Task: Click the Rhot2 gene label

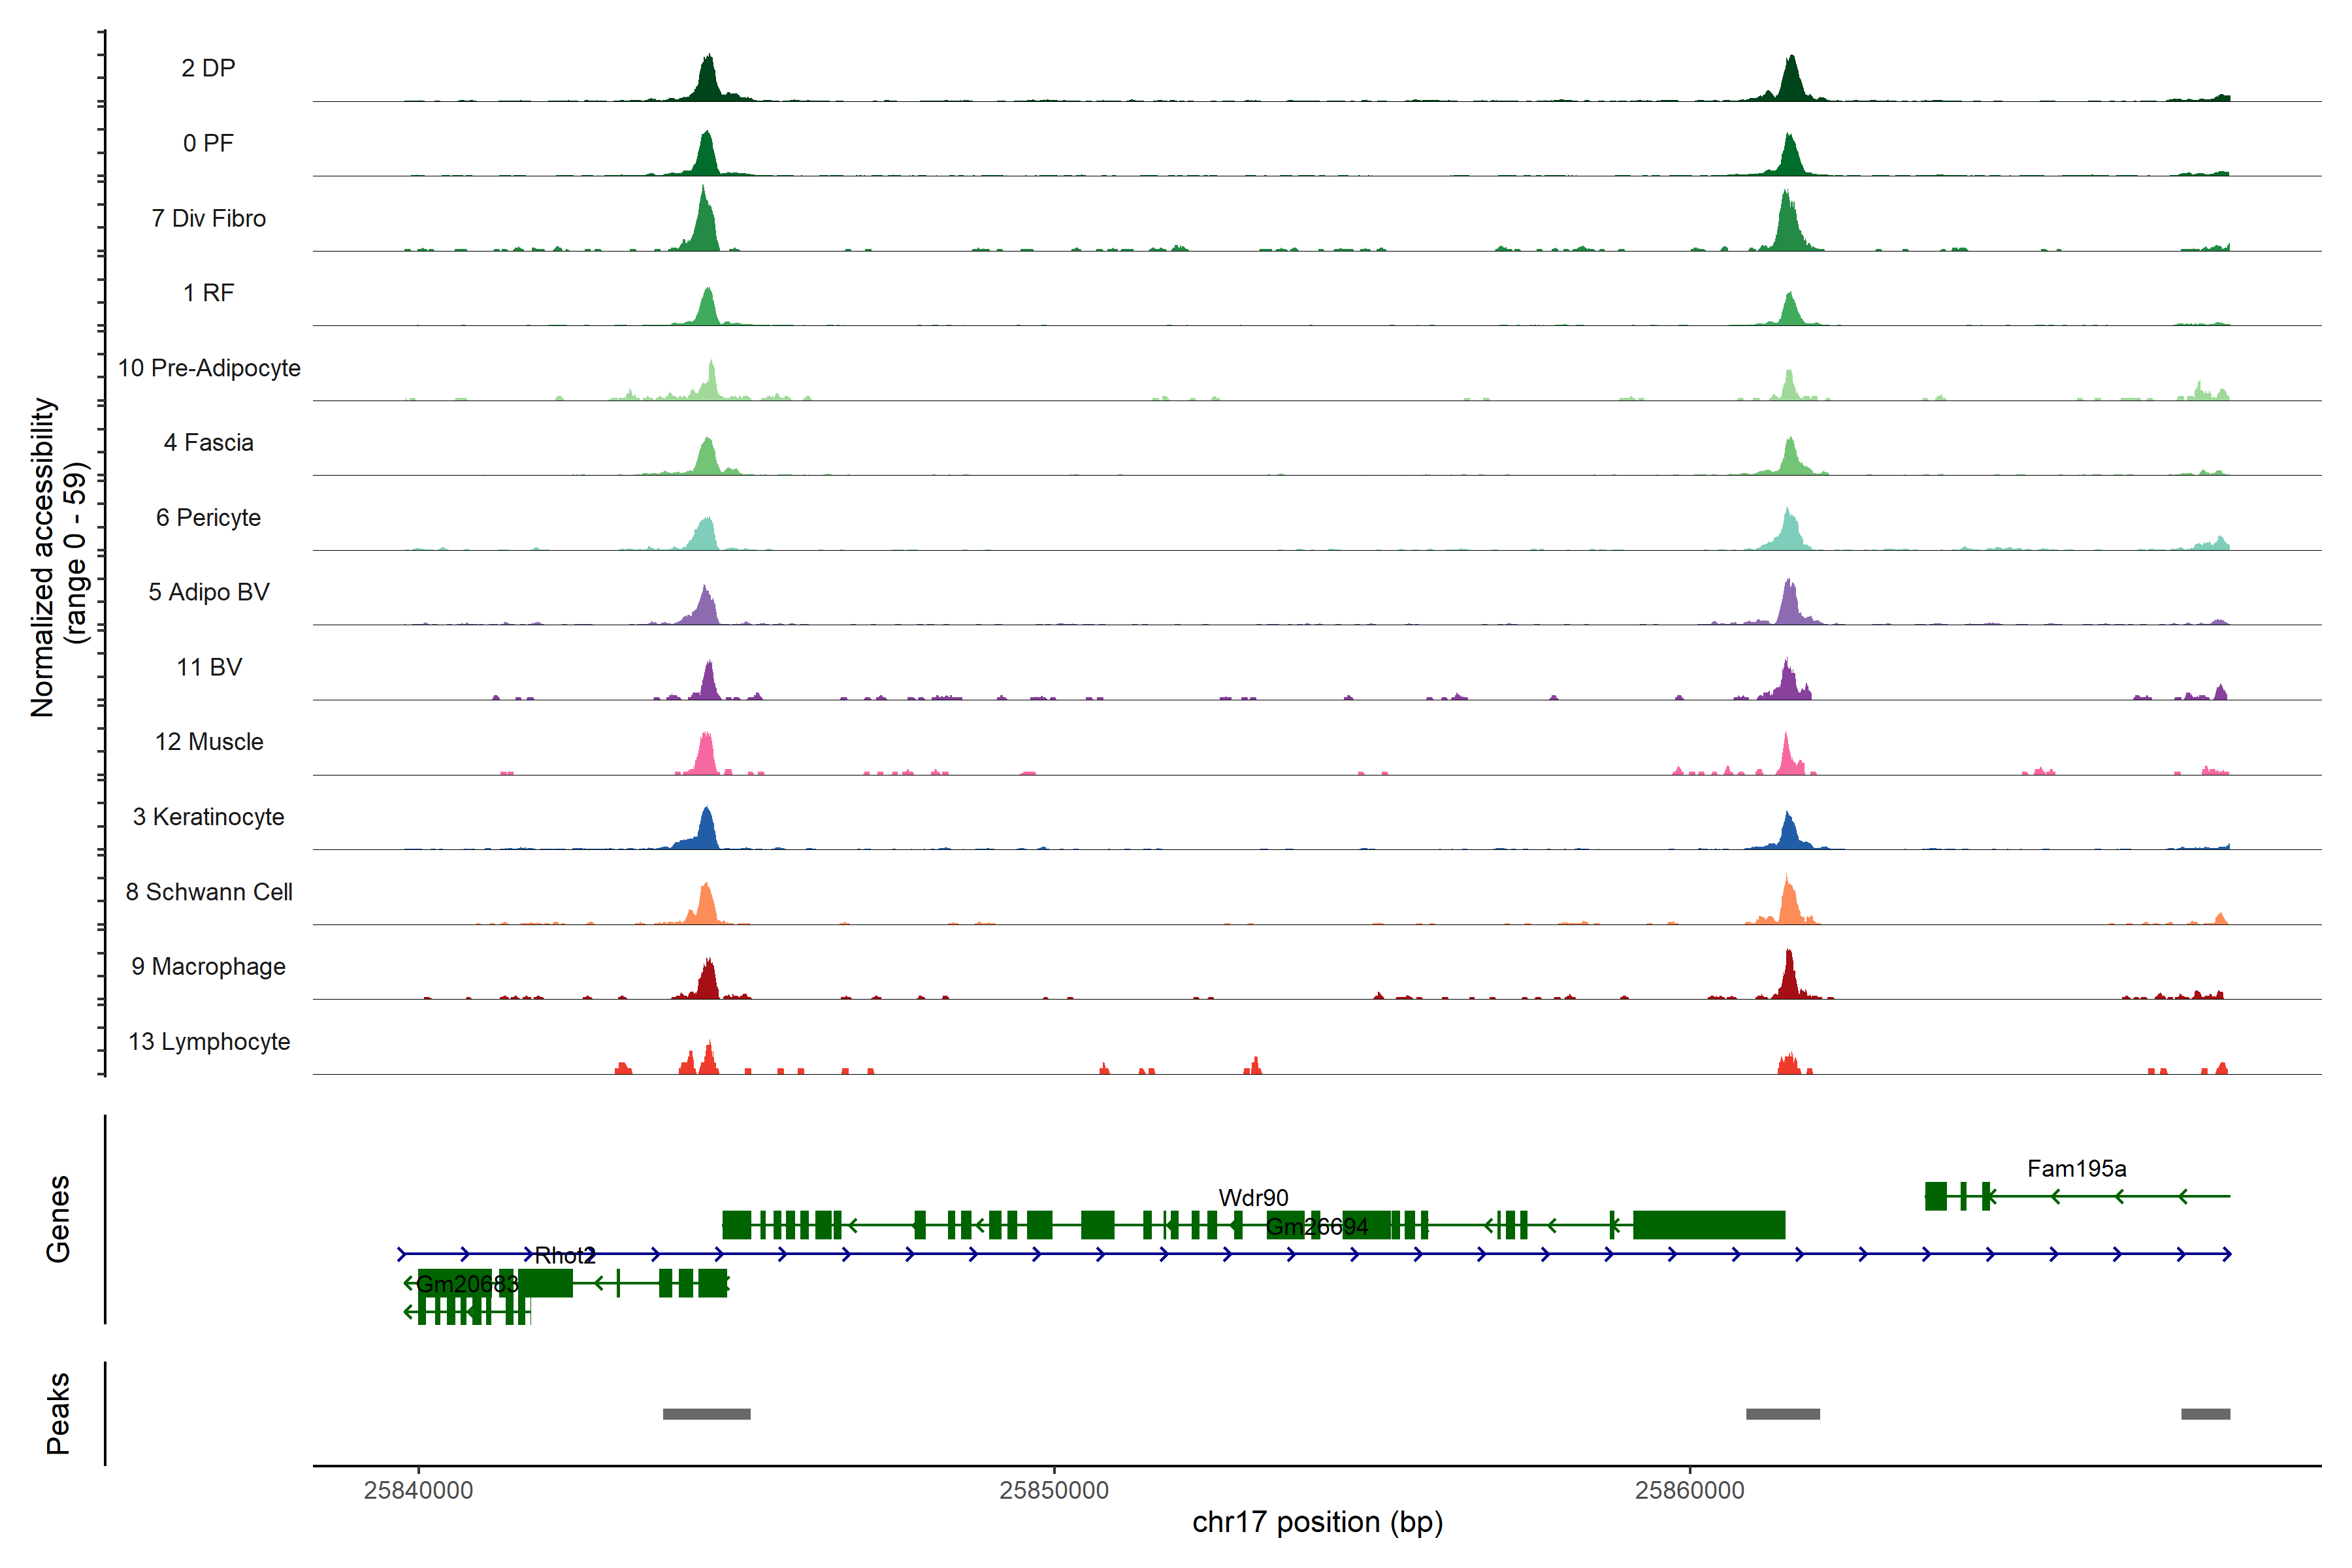Action: (x=565, y=1255)
